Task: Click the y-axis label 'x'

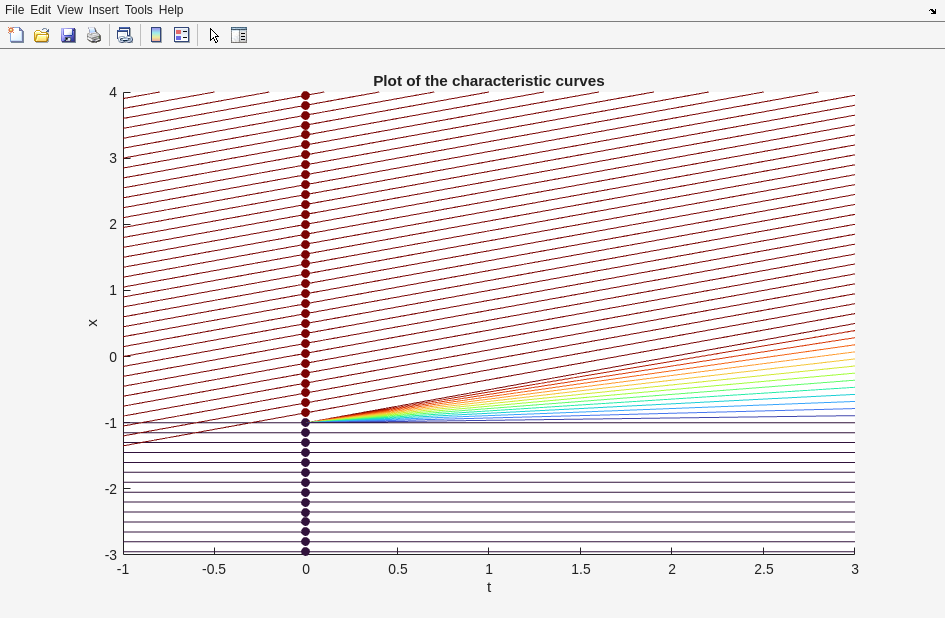Action: click(x=93, y=323)
